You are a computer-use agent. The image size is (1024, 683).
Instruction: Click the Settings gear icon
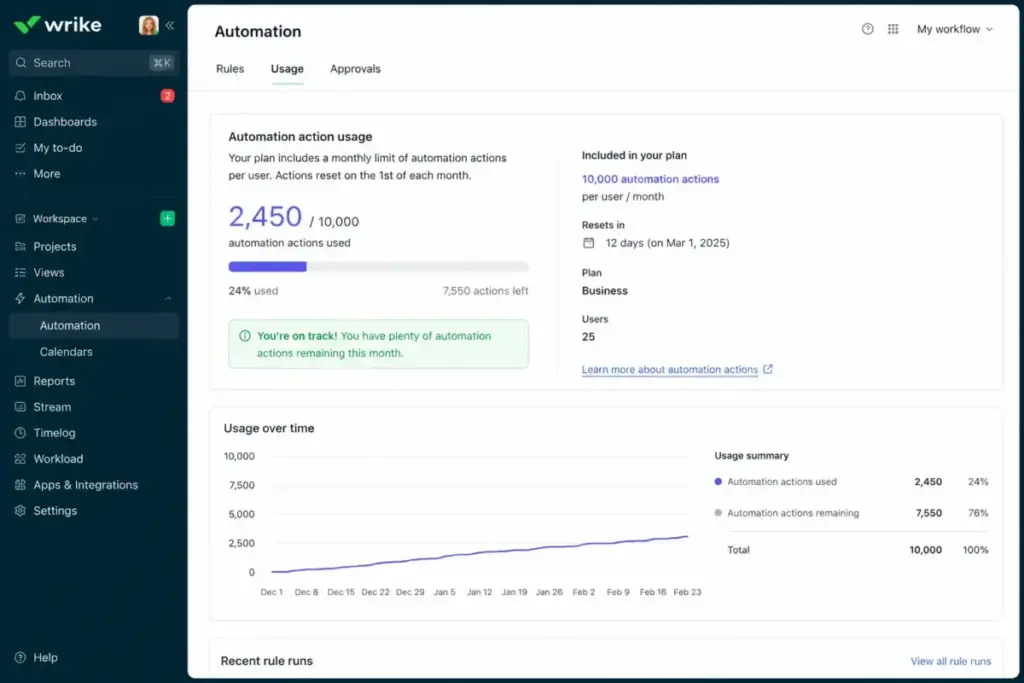pos(20,511)
